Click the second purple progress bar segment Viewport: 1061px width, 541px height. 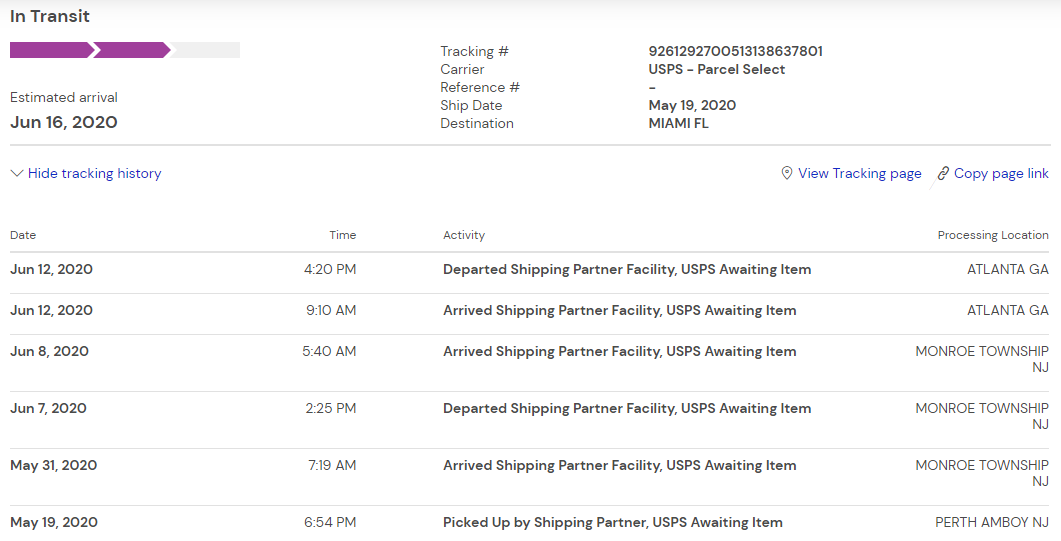pyautogui.click(x=130, y=50)
